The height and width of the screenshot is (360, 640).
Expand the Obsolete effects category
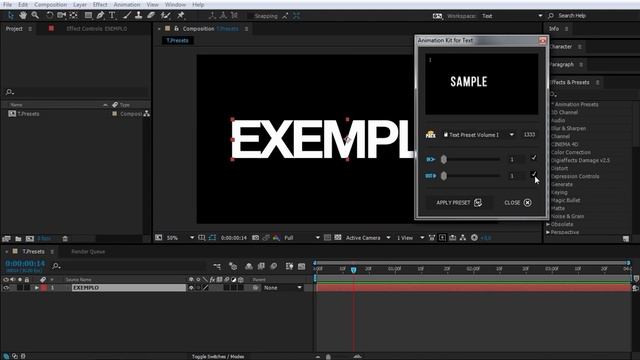pyautogui.click(x=548, y=224)
